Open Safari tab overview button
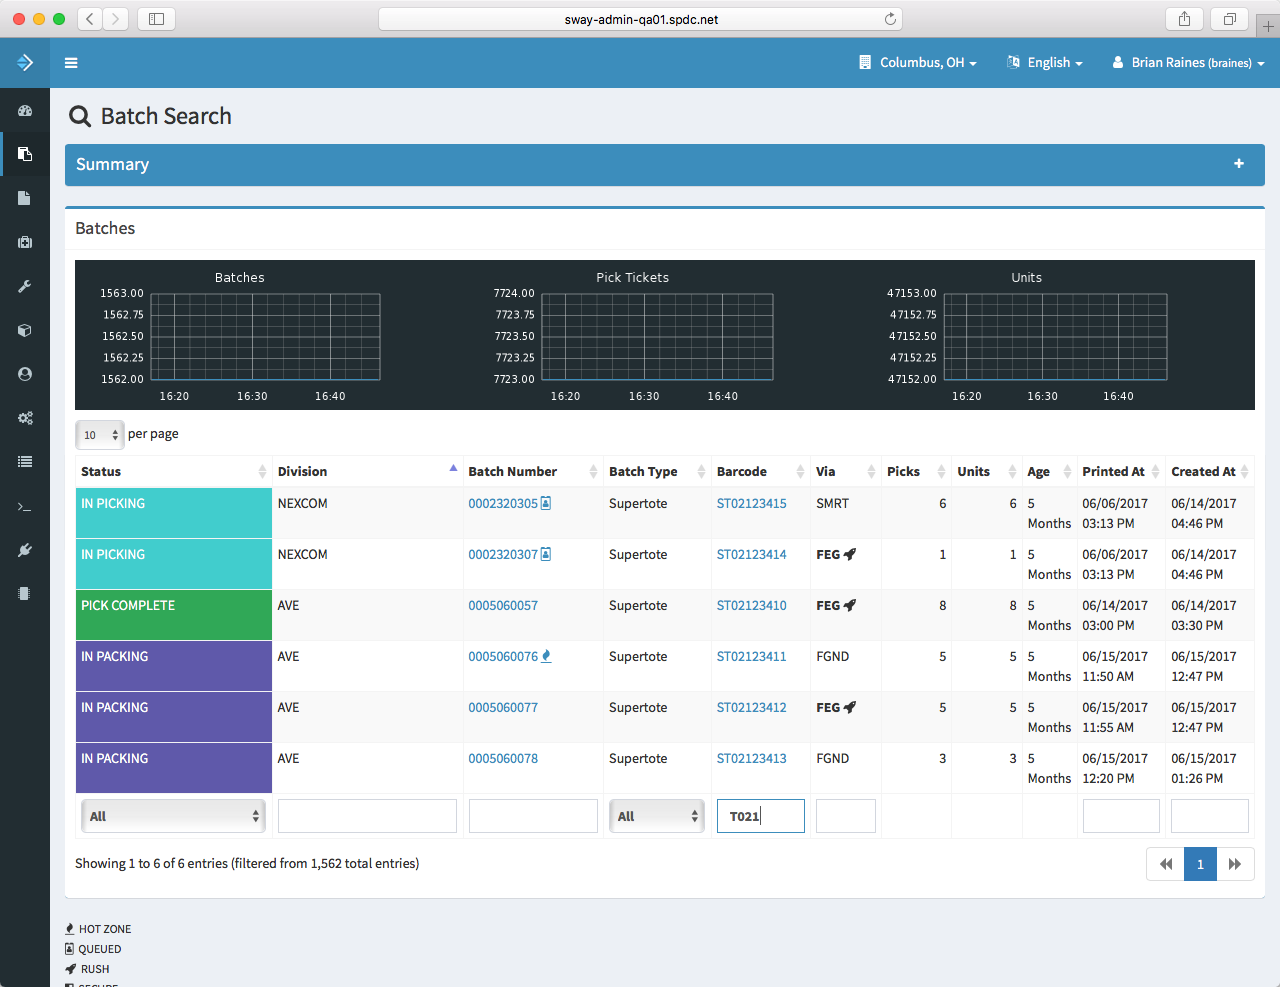The image size is (1280, 987). [x=1230, y=19]
